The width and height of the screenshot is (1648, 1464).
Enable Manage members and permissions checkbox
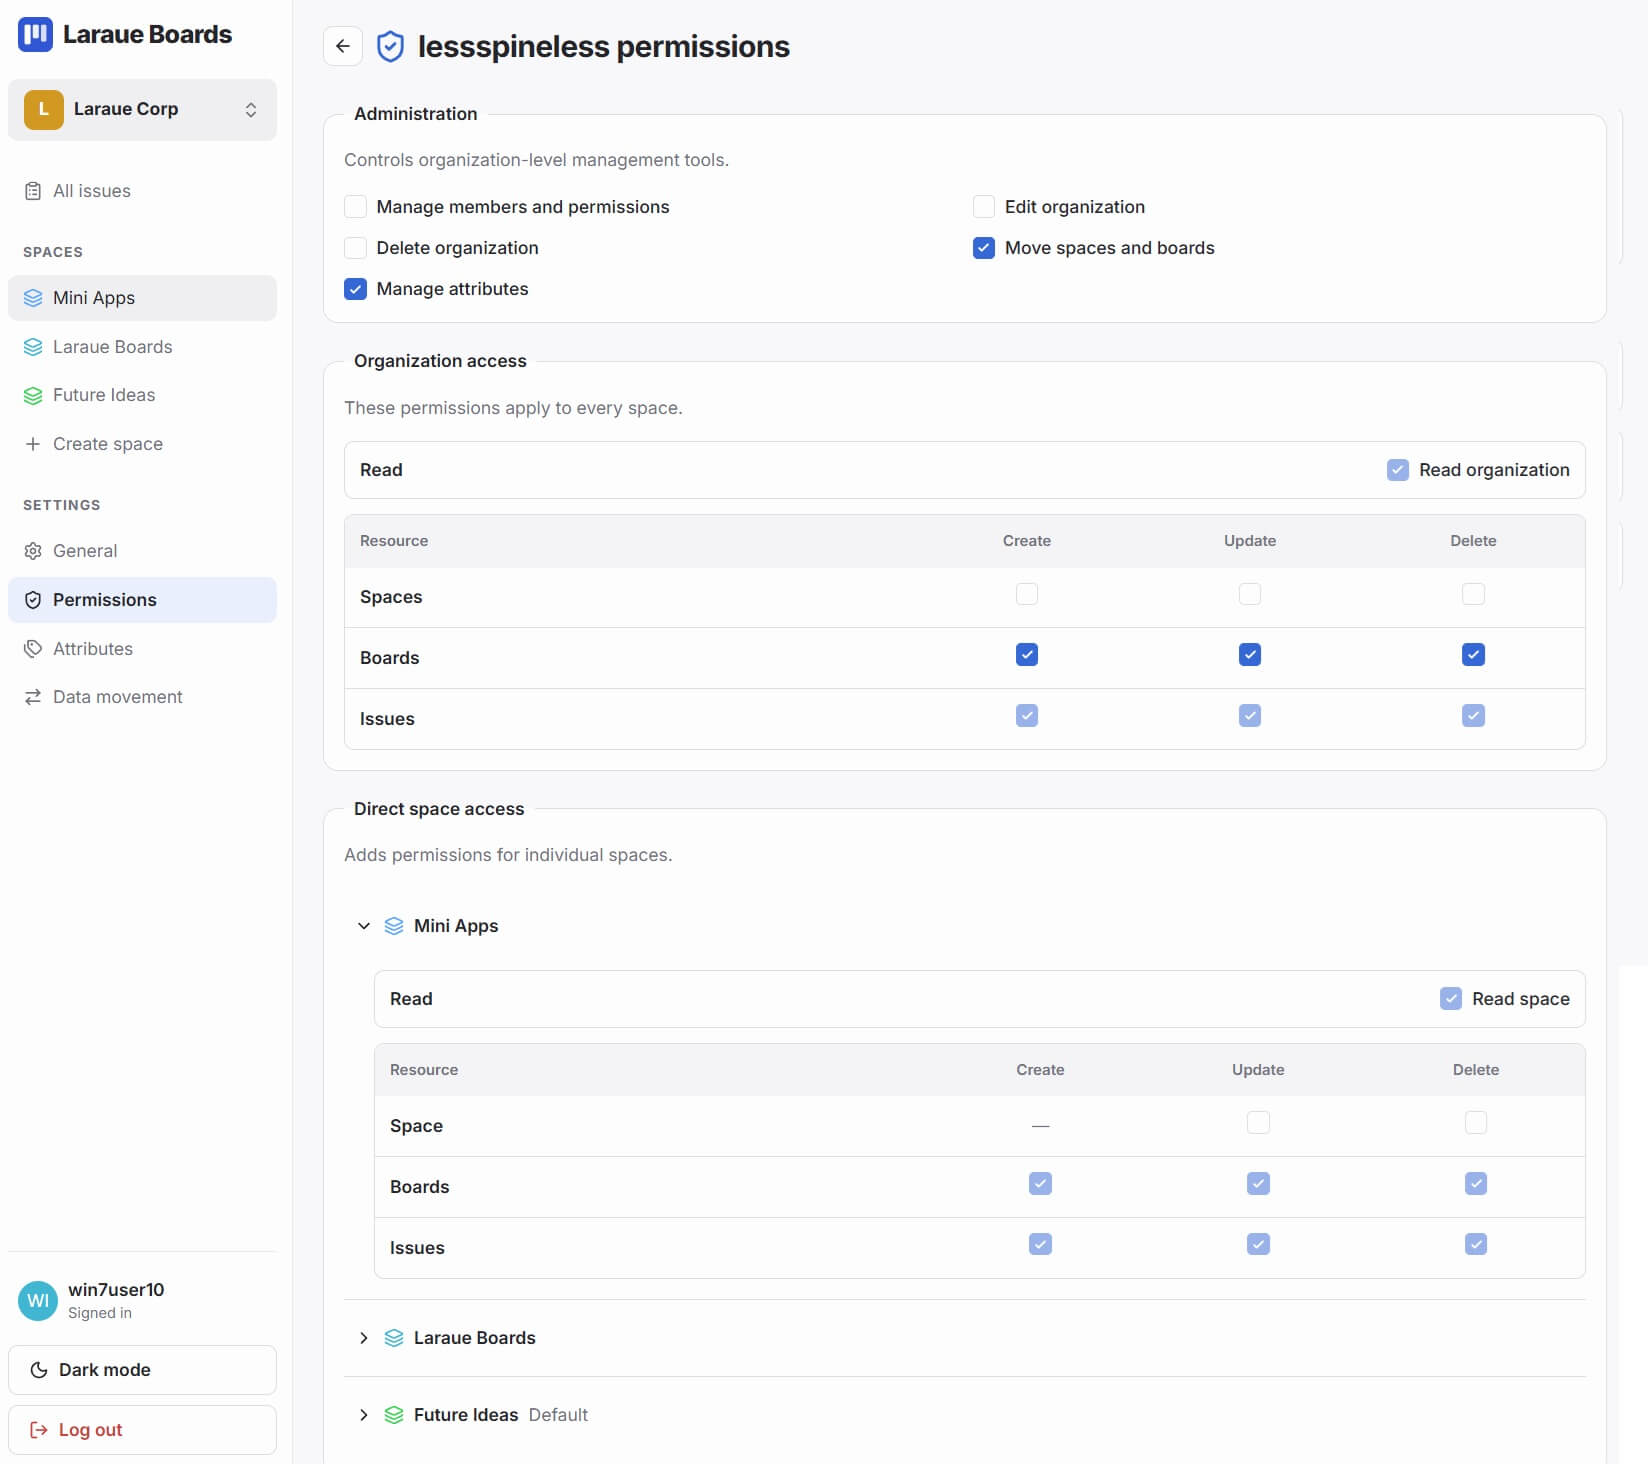point(355,207)
